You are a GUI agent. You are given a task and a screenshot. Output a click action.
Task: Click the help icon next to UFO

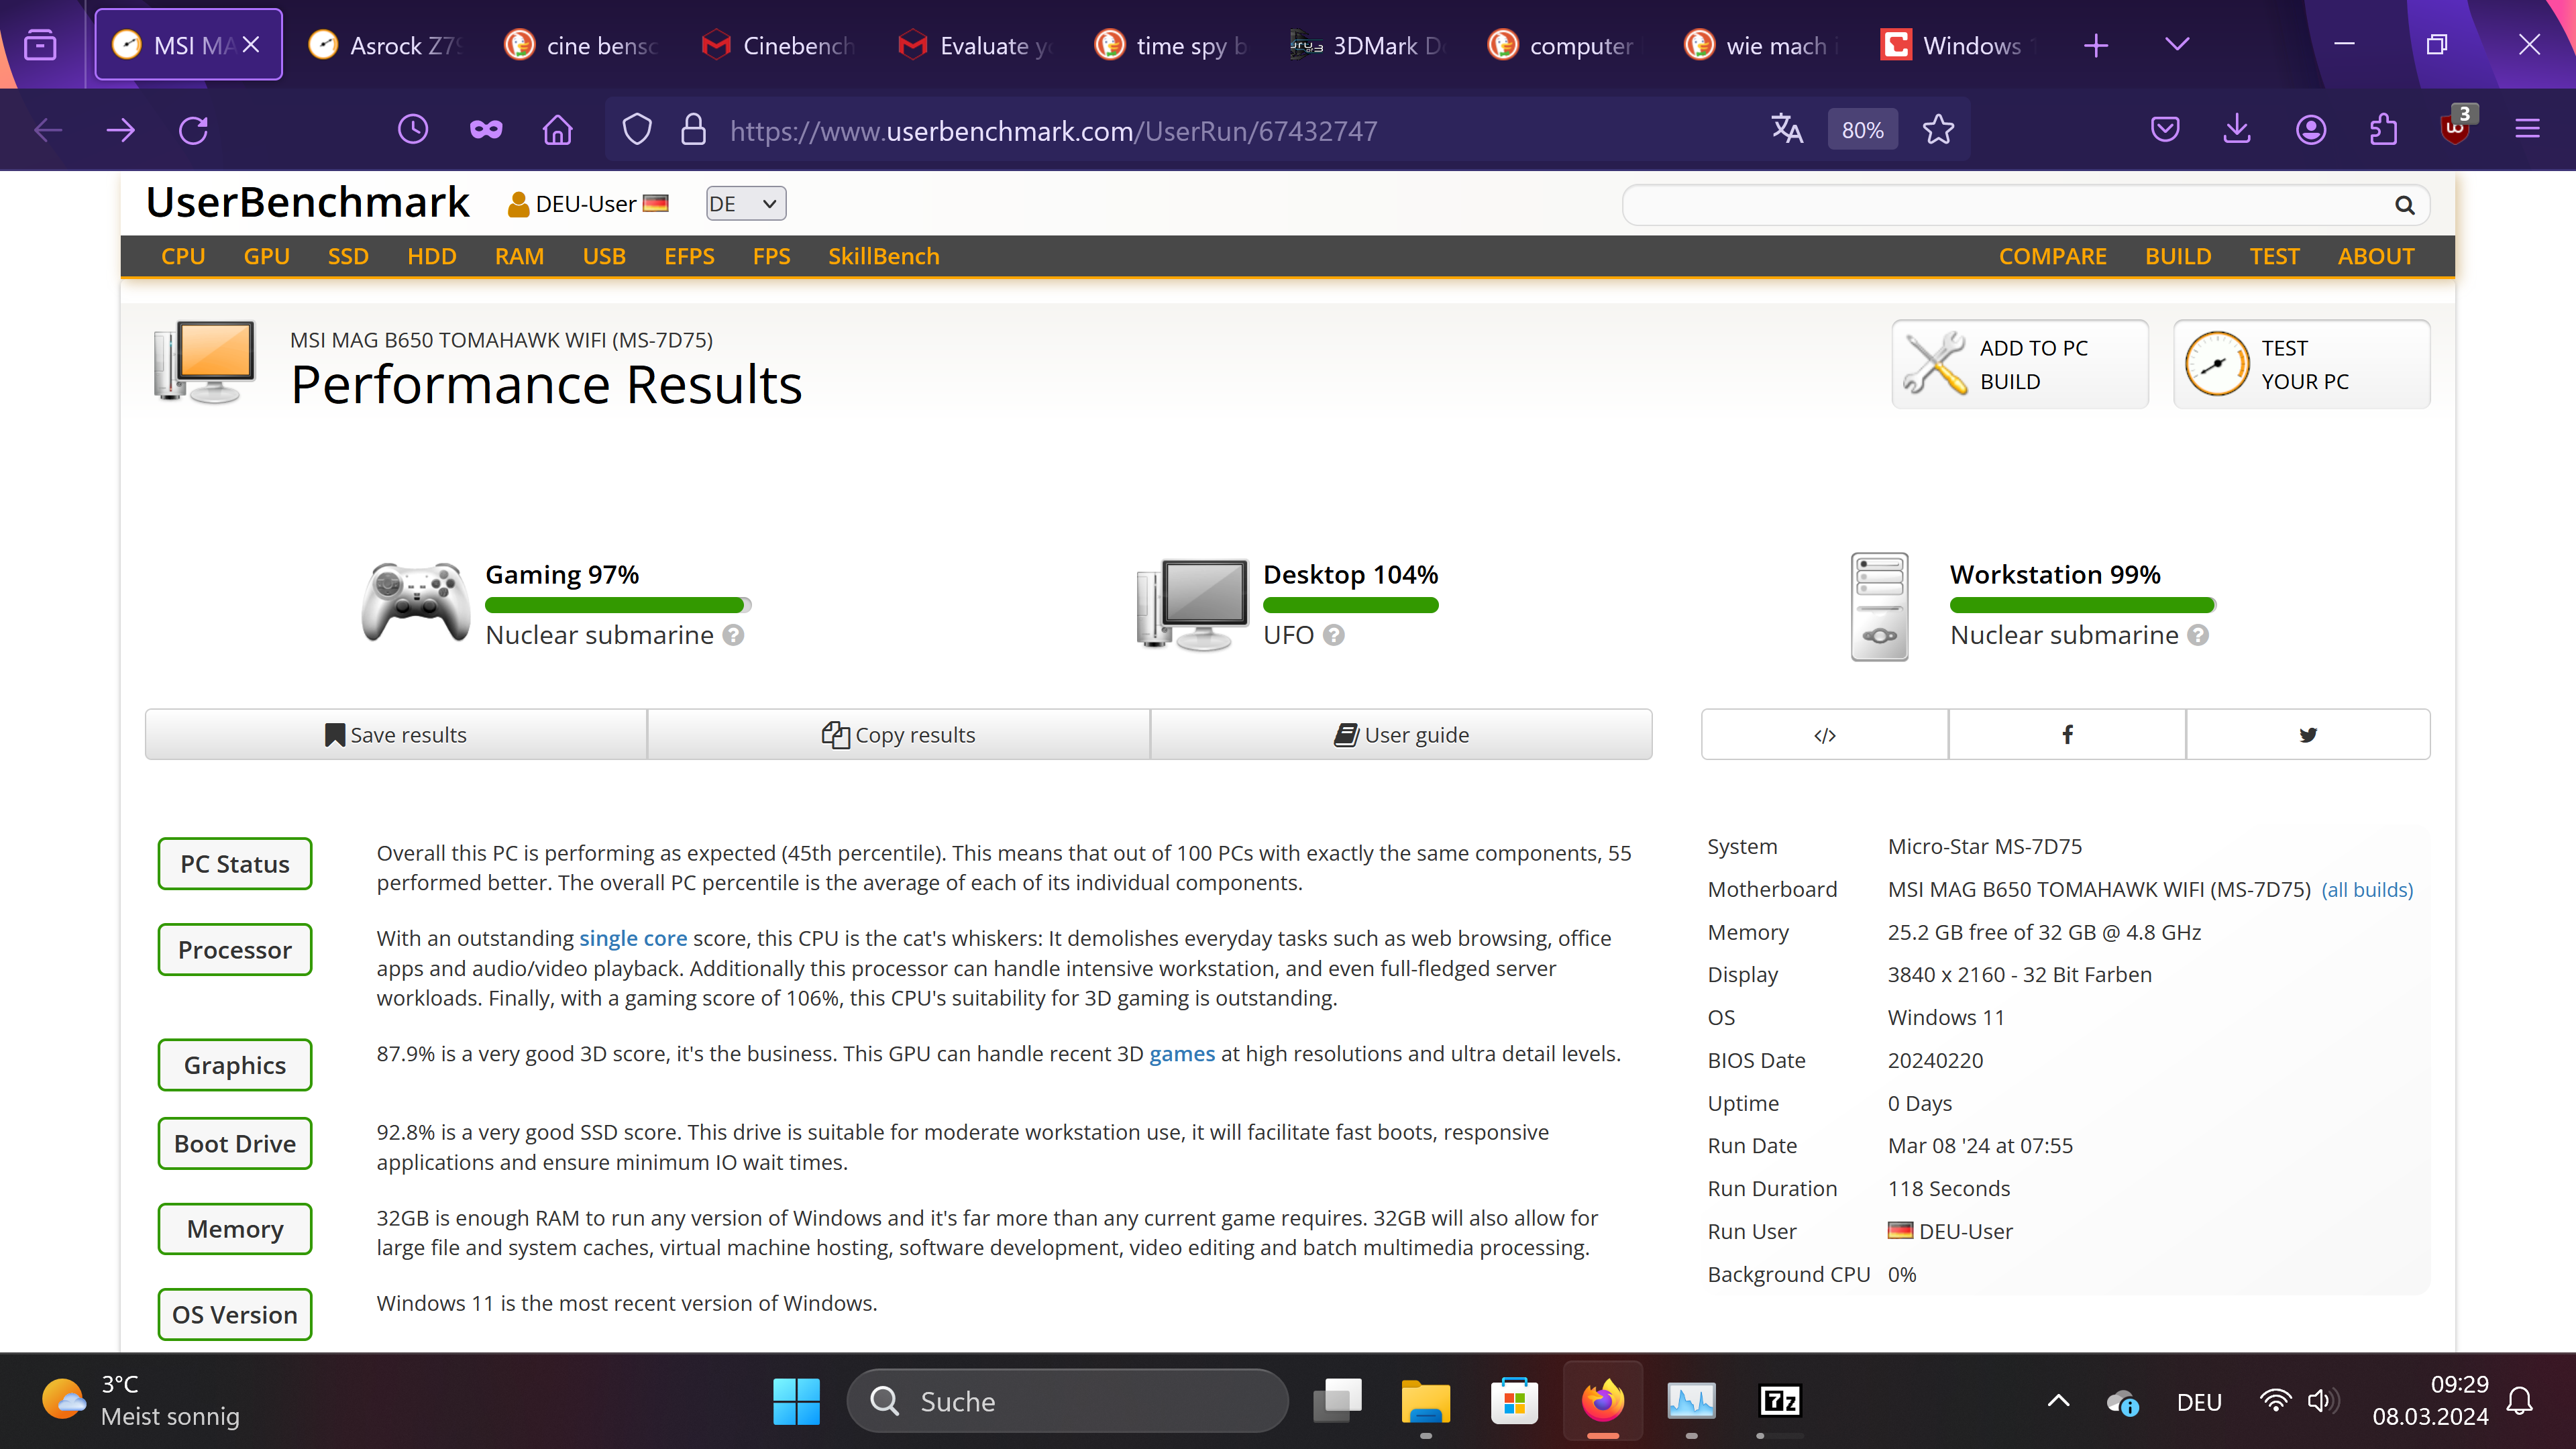1334,635
